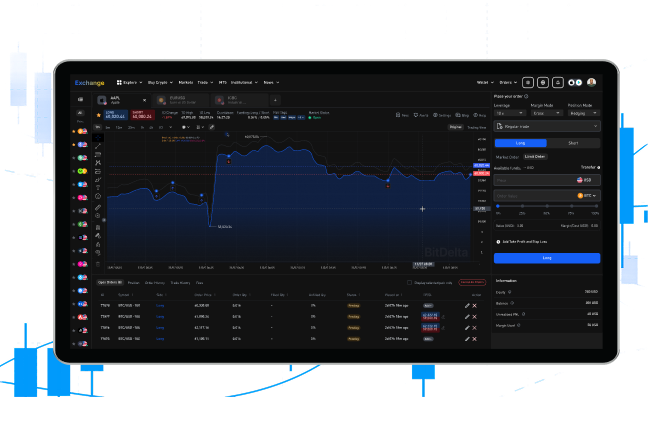Open the Leverage 10x dropdown
This screenshot has width=648, height=446.
[x=510, y=113]
